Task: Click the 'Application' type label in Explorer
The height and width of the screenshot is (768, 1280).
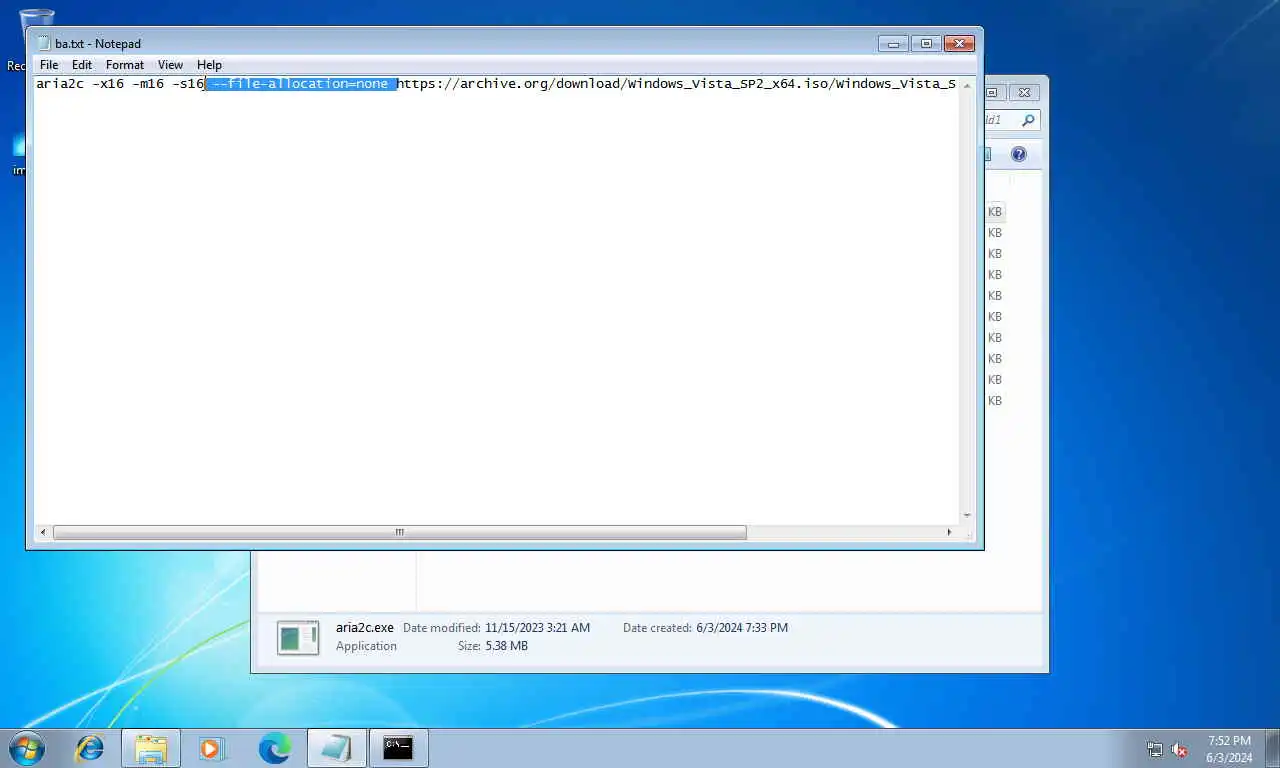Action: (366, 646)
